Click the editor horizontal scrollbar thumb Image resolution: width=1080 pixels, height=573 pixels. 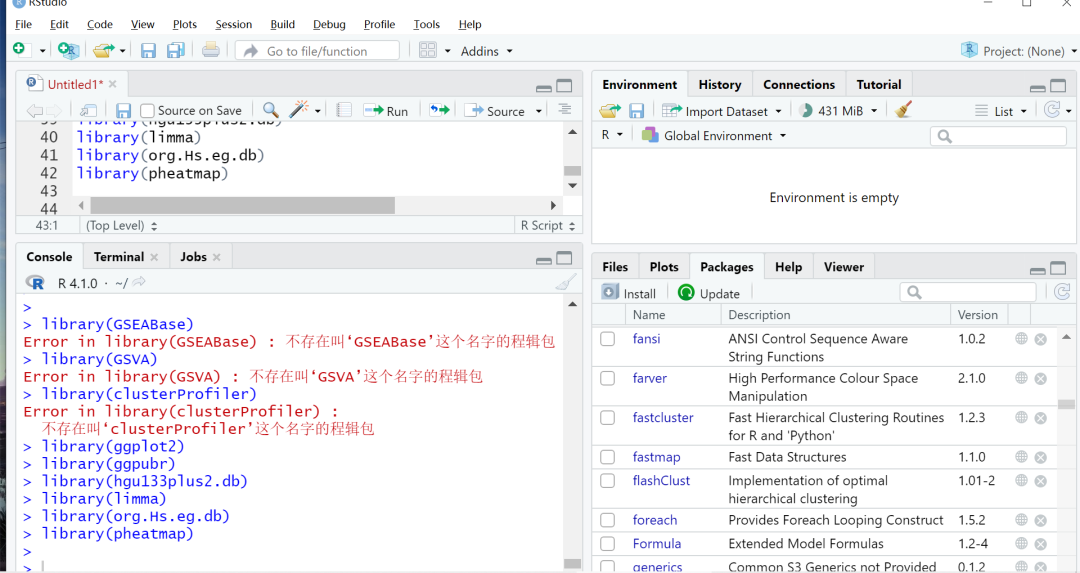point(242,205)
